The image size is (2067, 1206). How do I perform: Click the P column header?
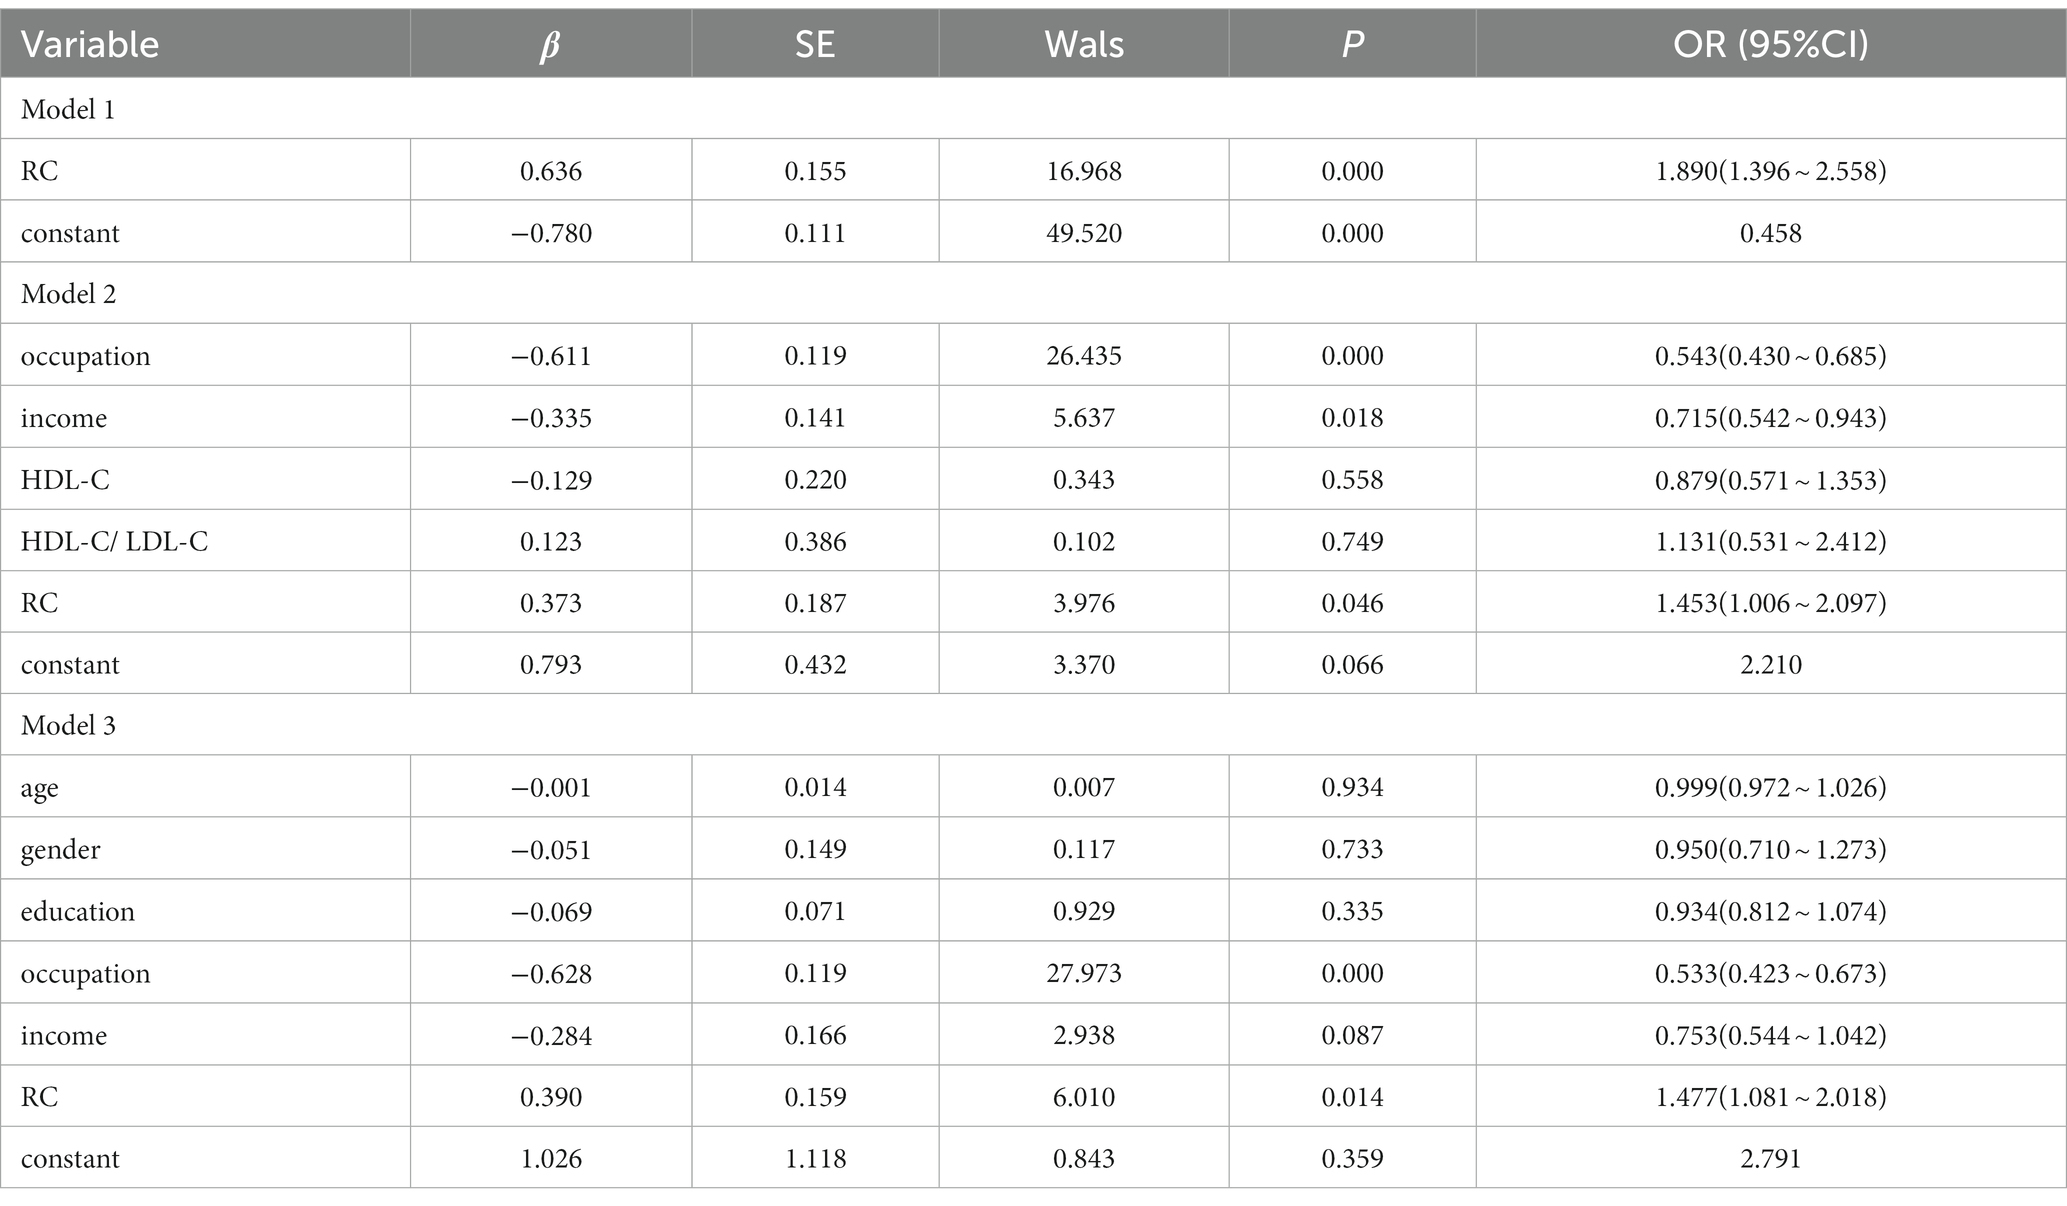(x=1352, y=45)
